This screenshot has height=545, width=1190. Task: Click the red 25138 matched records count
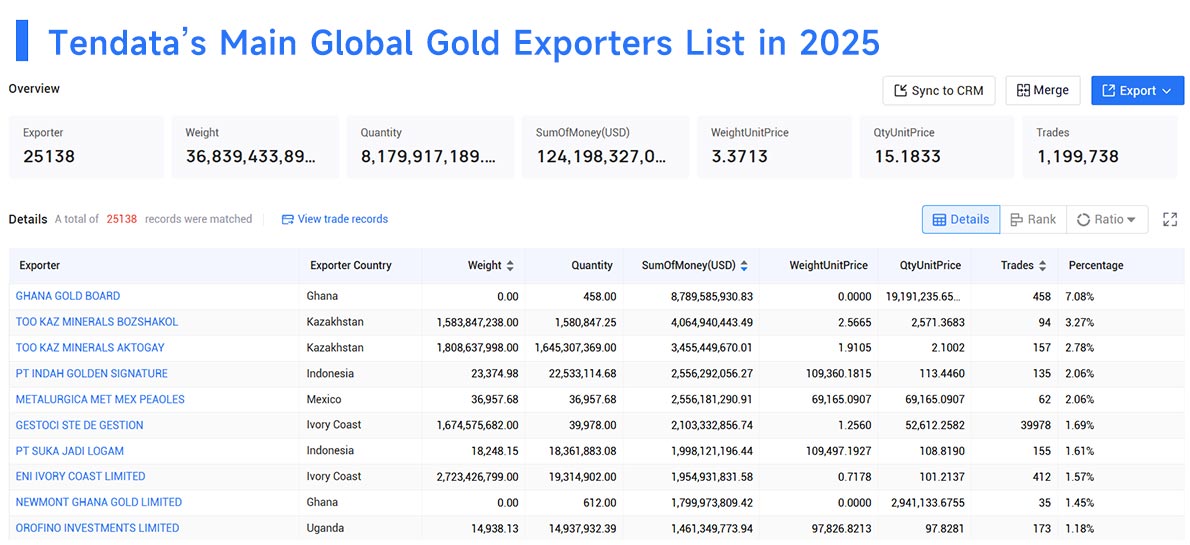coord(121,219)
